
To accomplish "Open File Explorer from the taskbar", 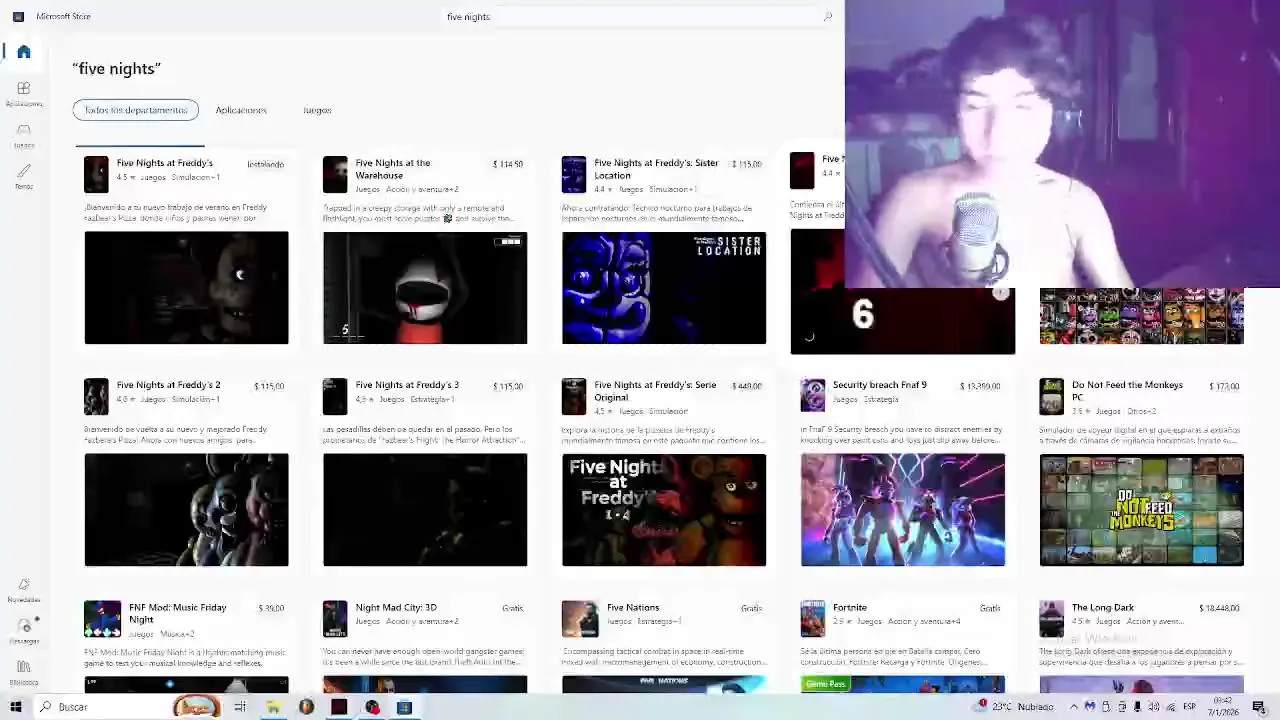I will (273, 707).
